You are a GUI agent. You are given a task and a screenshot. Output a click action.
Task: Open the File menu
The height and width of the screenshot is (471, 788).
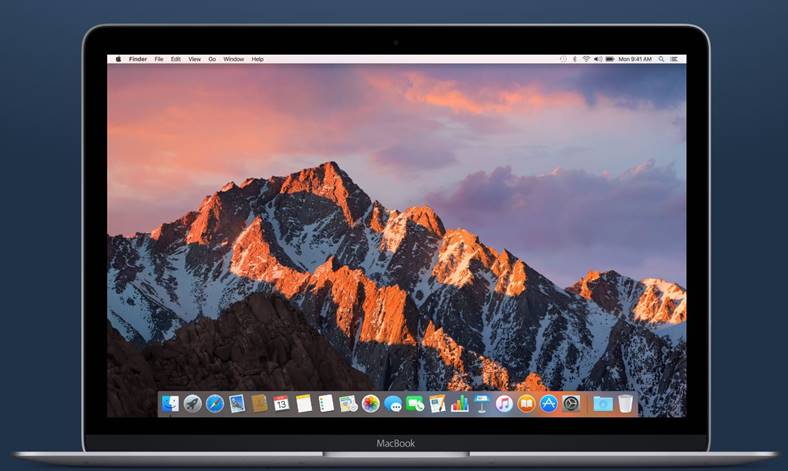159,59
